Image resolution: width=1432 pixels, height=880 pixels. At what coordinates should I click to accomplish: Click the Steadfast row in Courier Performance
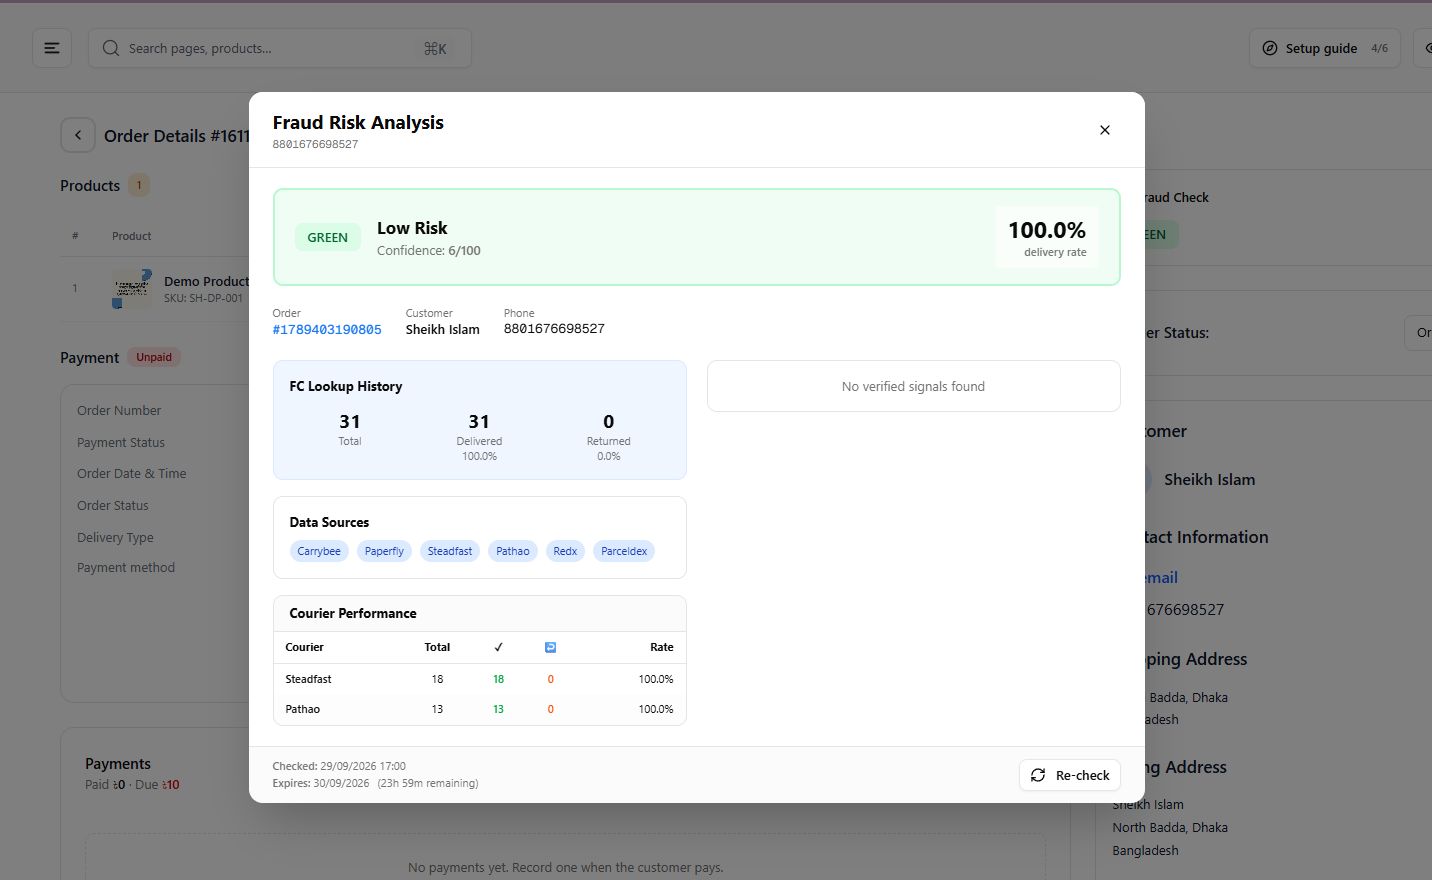480,679
